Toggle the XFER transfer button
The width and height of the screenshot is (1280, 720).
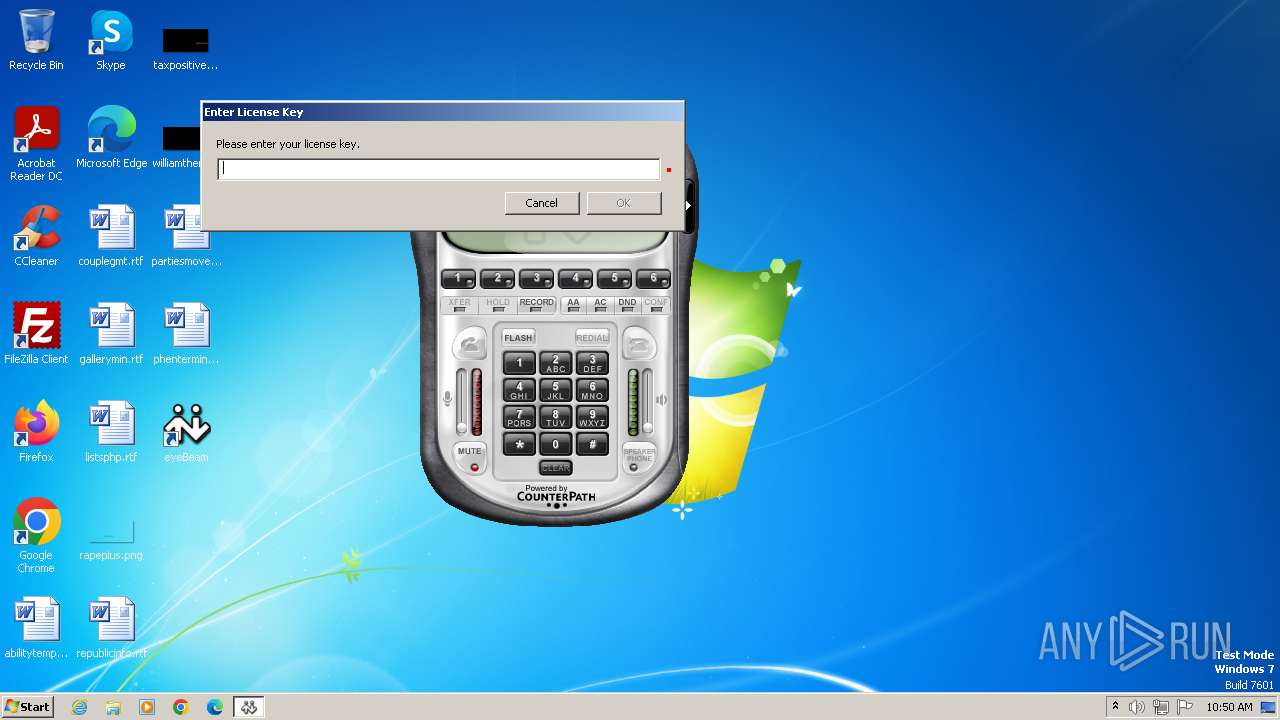click(459, 305)
